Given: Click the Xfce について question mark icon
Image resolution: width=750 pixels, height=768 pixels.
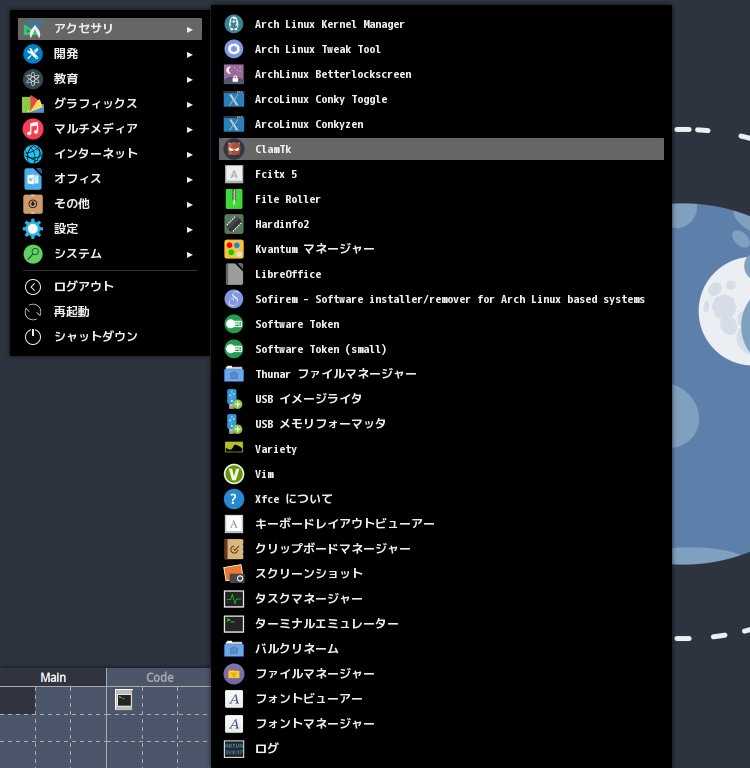Looking at the screenshot, I should (234, 499).
